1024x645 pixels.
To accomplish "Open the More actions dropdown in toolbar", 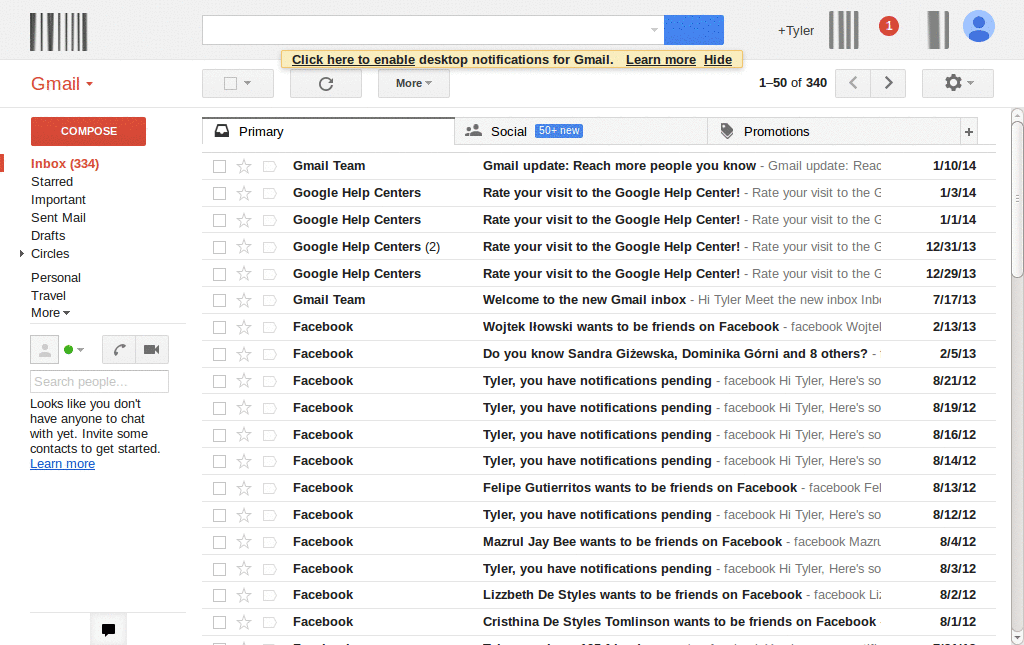I will [x=413, y=84].
